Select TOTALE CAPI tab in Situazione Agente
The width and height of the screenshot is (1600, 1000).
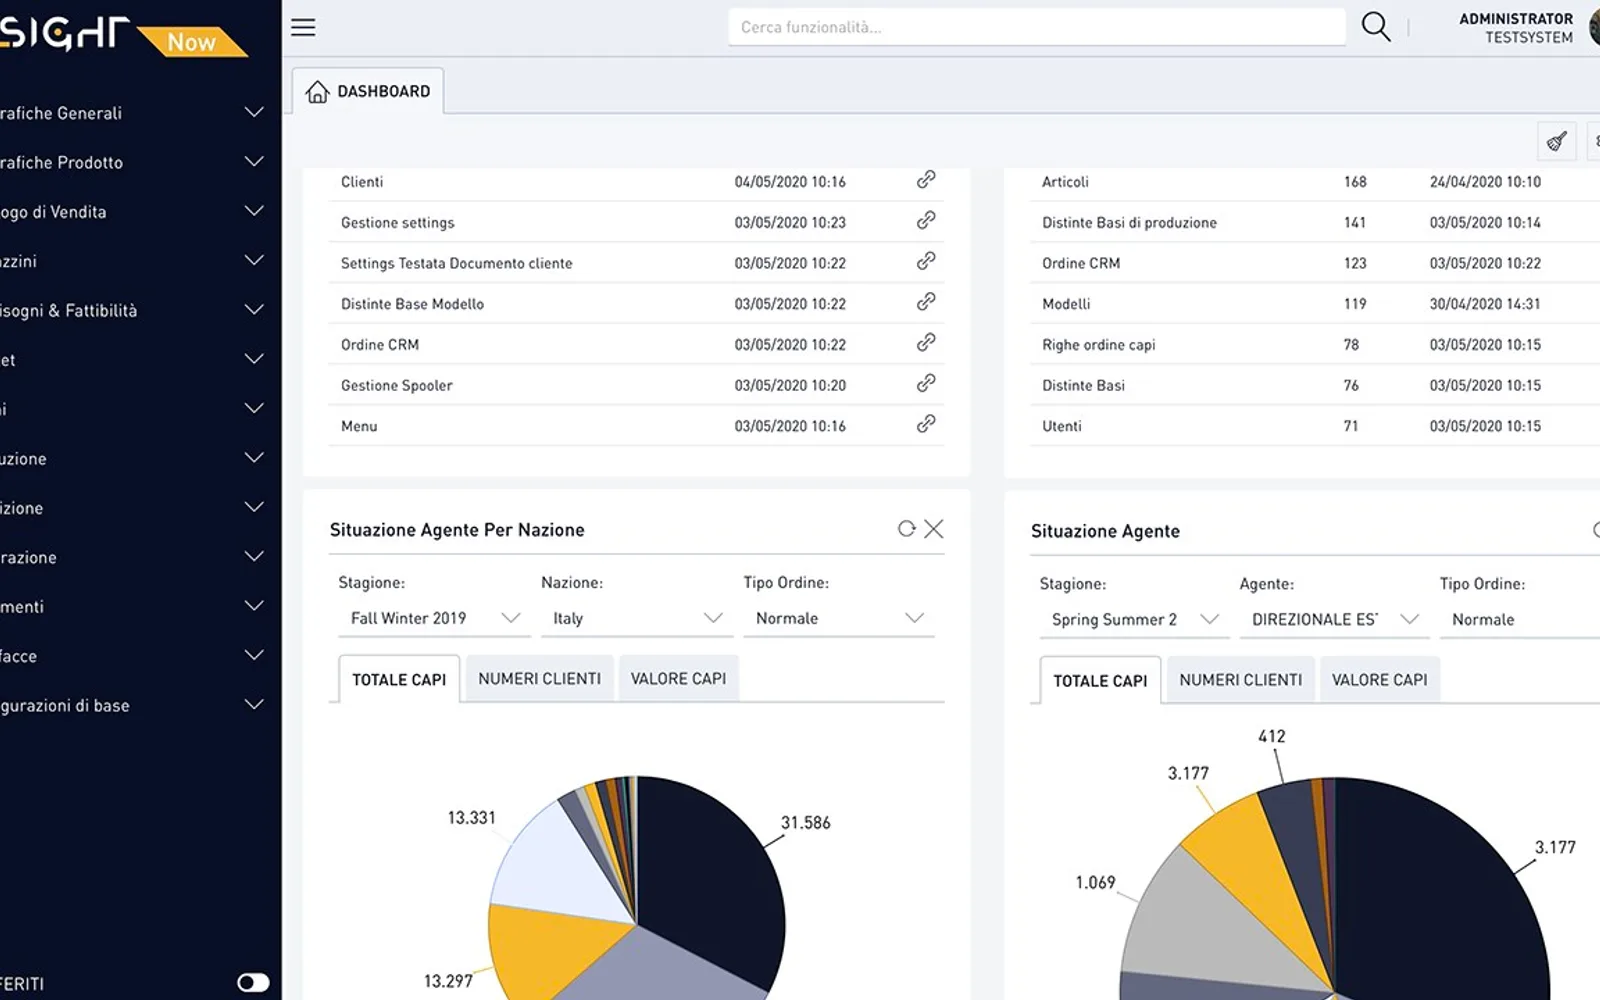point(1100,680)
